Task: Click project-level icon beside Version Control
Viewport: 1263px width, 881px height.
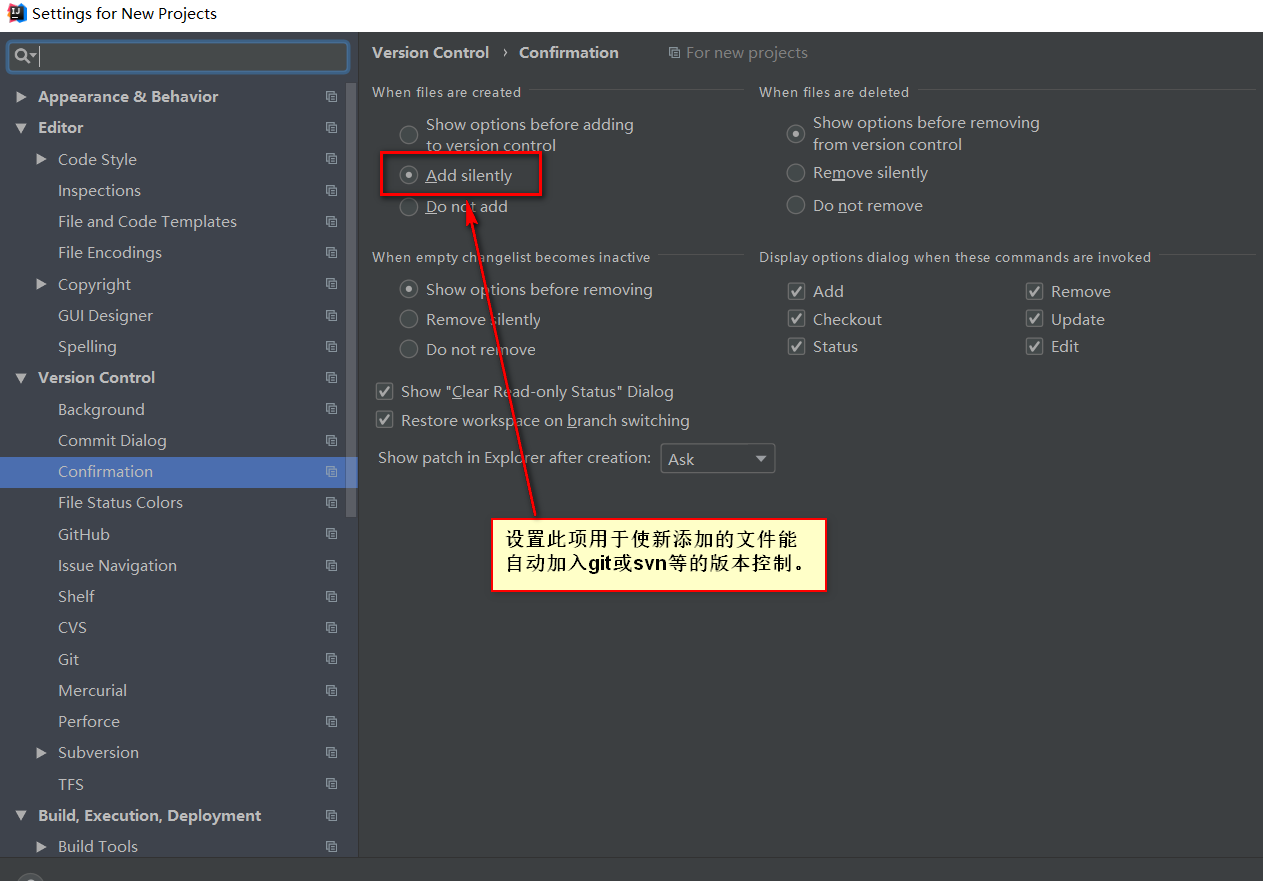Action: [x=331, y=377]
